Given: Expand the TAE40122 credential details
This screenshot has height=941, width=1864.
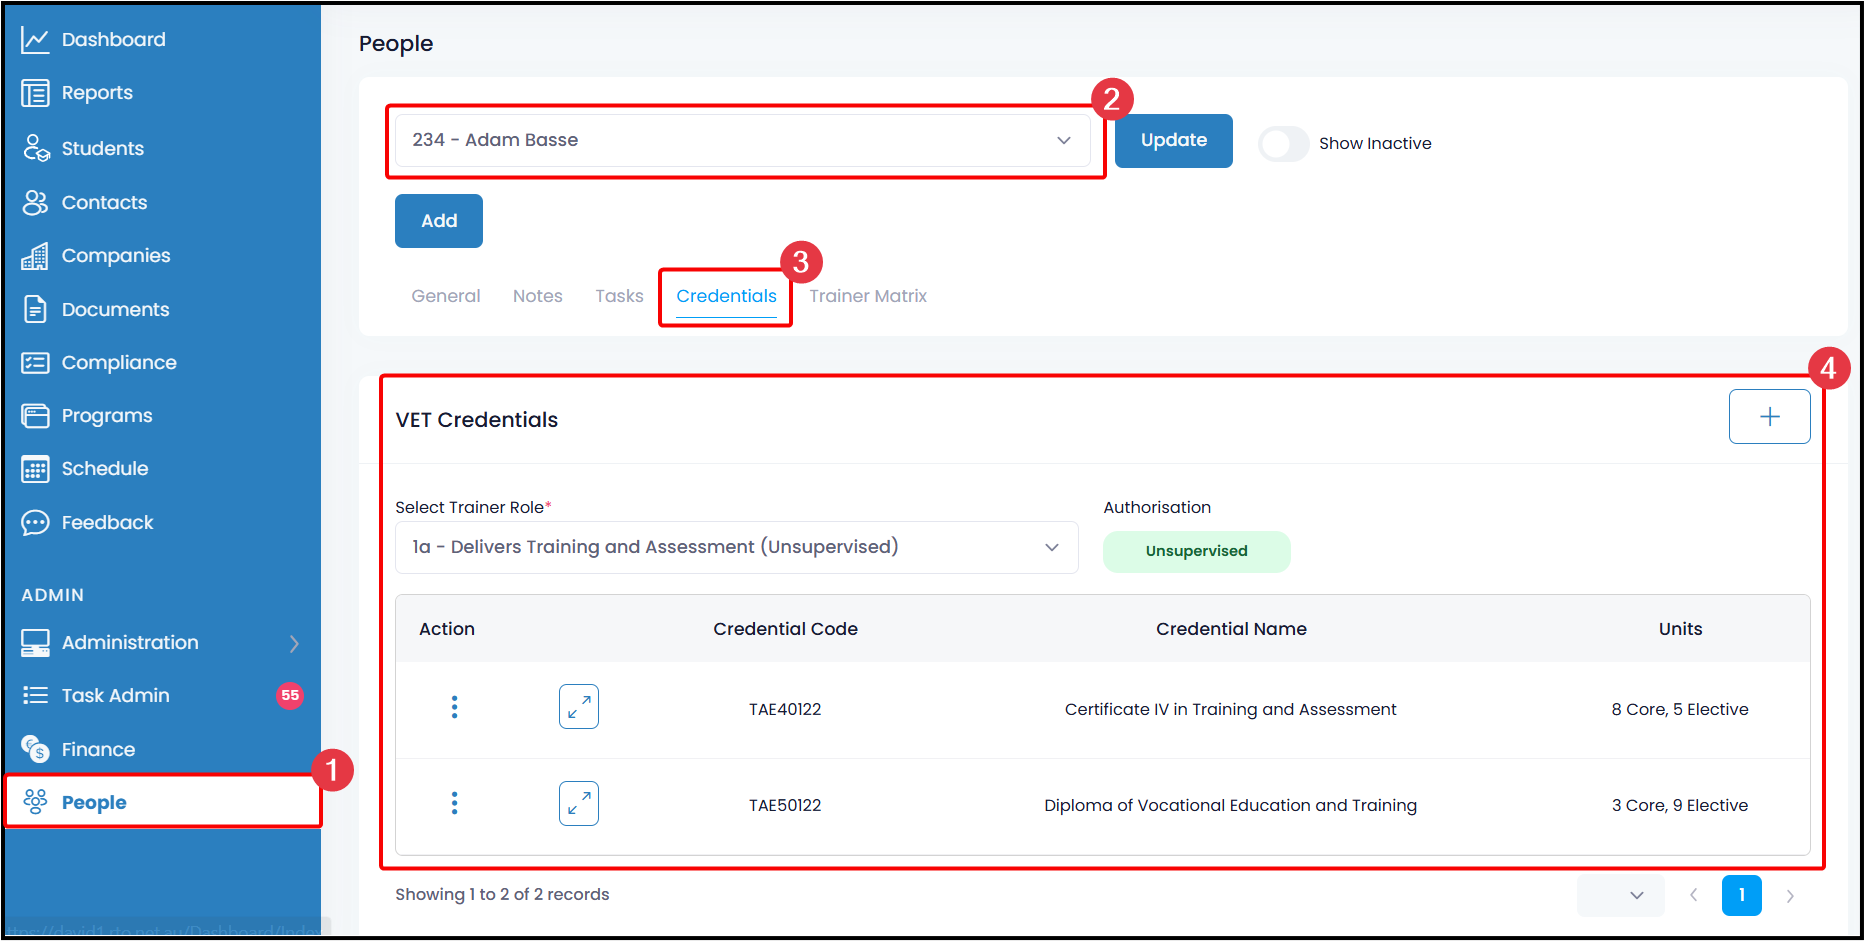Looking at the screenshot, I should coord(579,707).
